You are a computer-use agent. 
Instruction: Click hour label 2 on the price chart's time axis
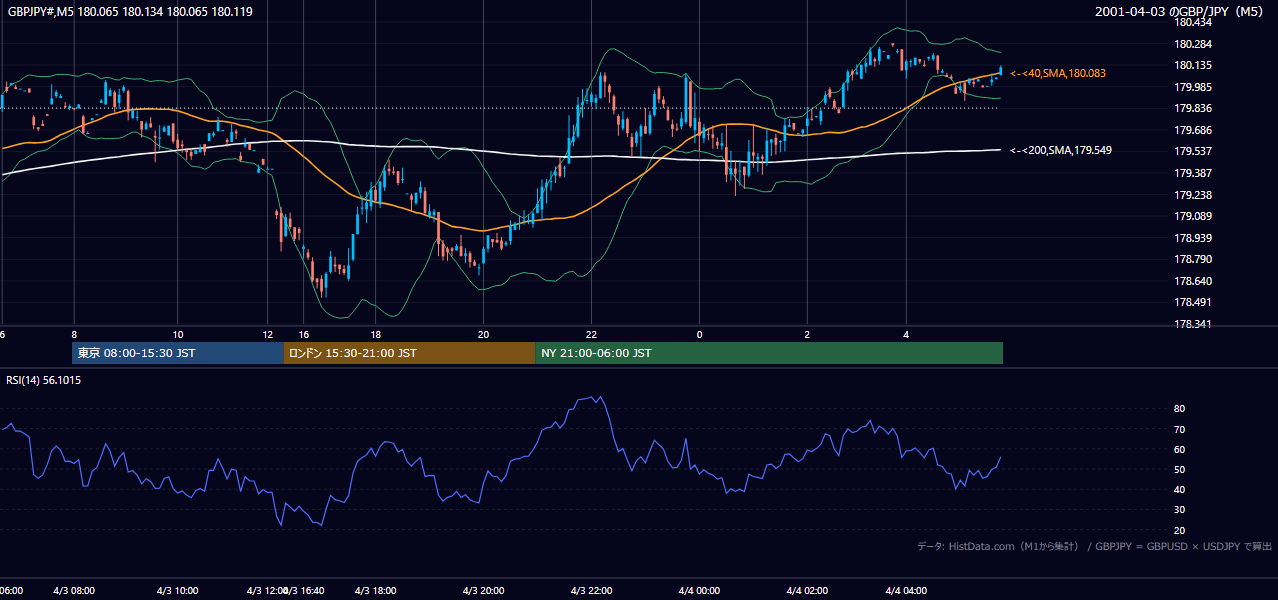(806, 334)
